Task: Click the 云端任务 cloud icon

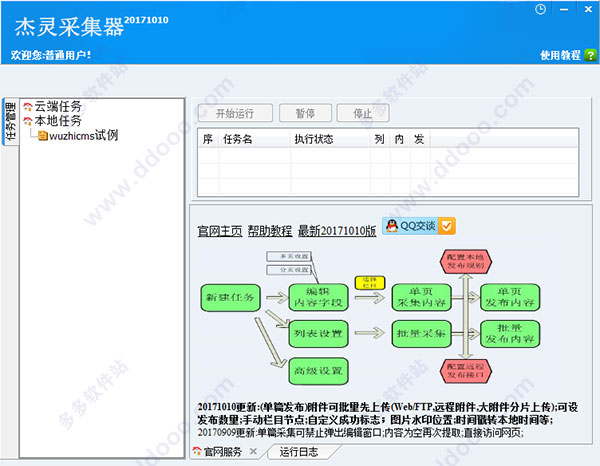Action: coord(28,106)
